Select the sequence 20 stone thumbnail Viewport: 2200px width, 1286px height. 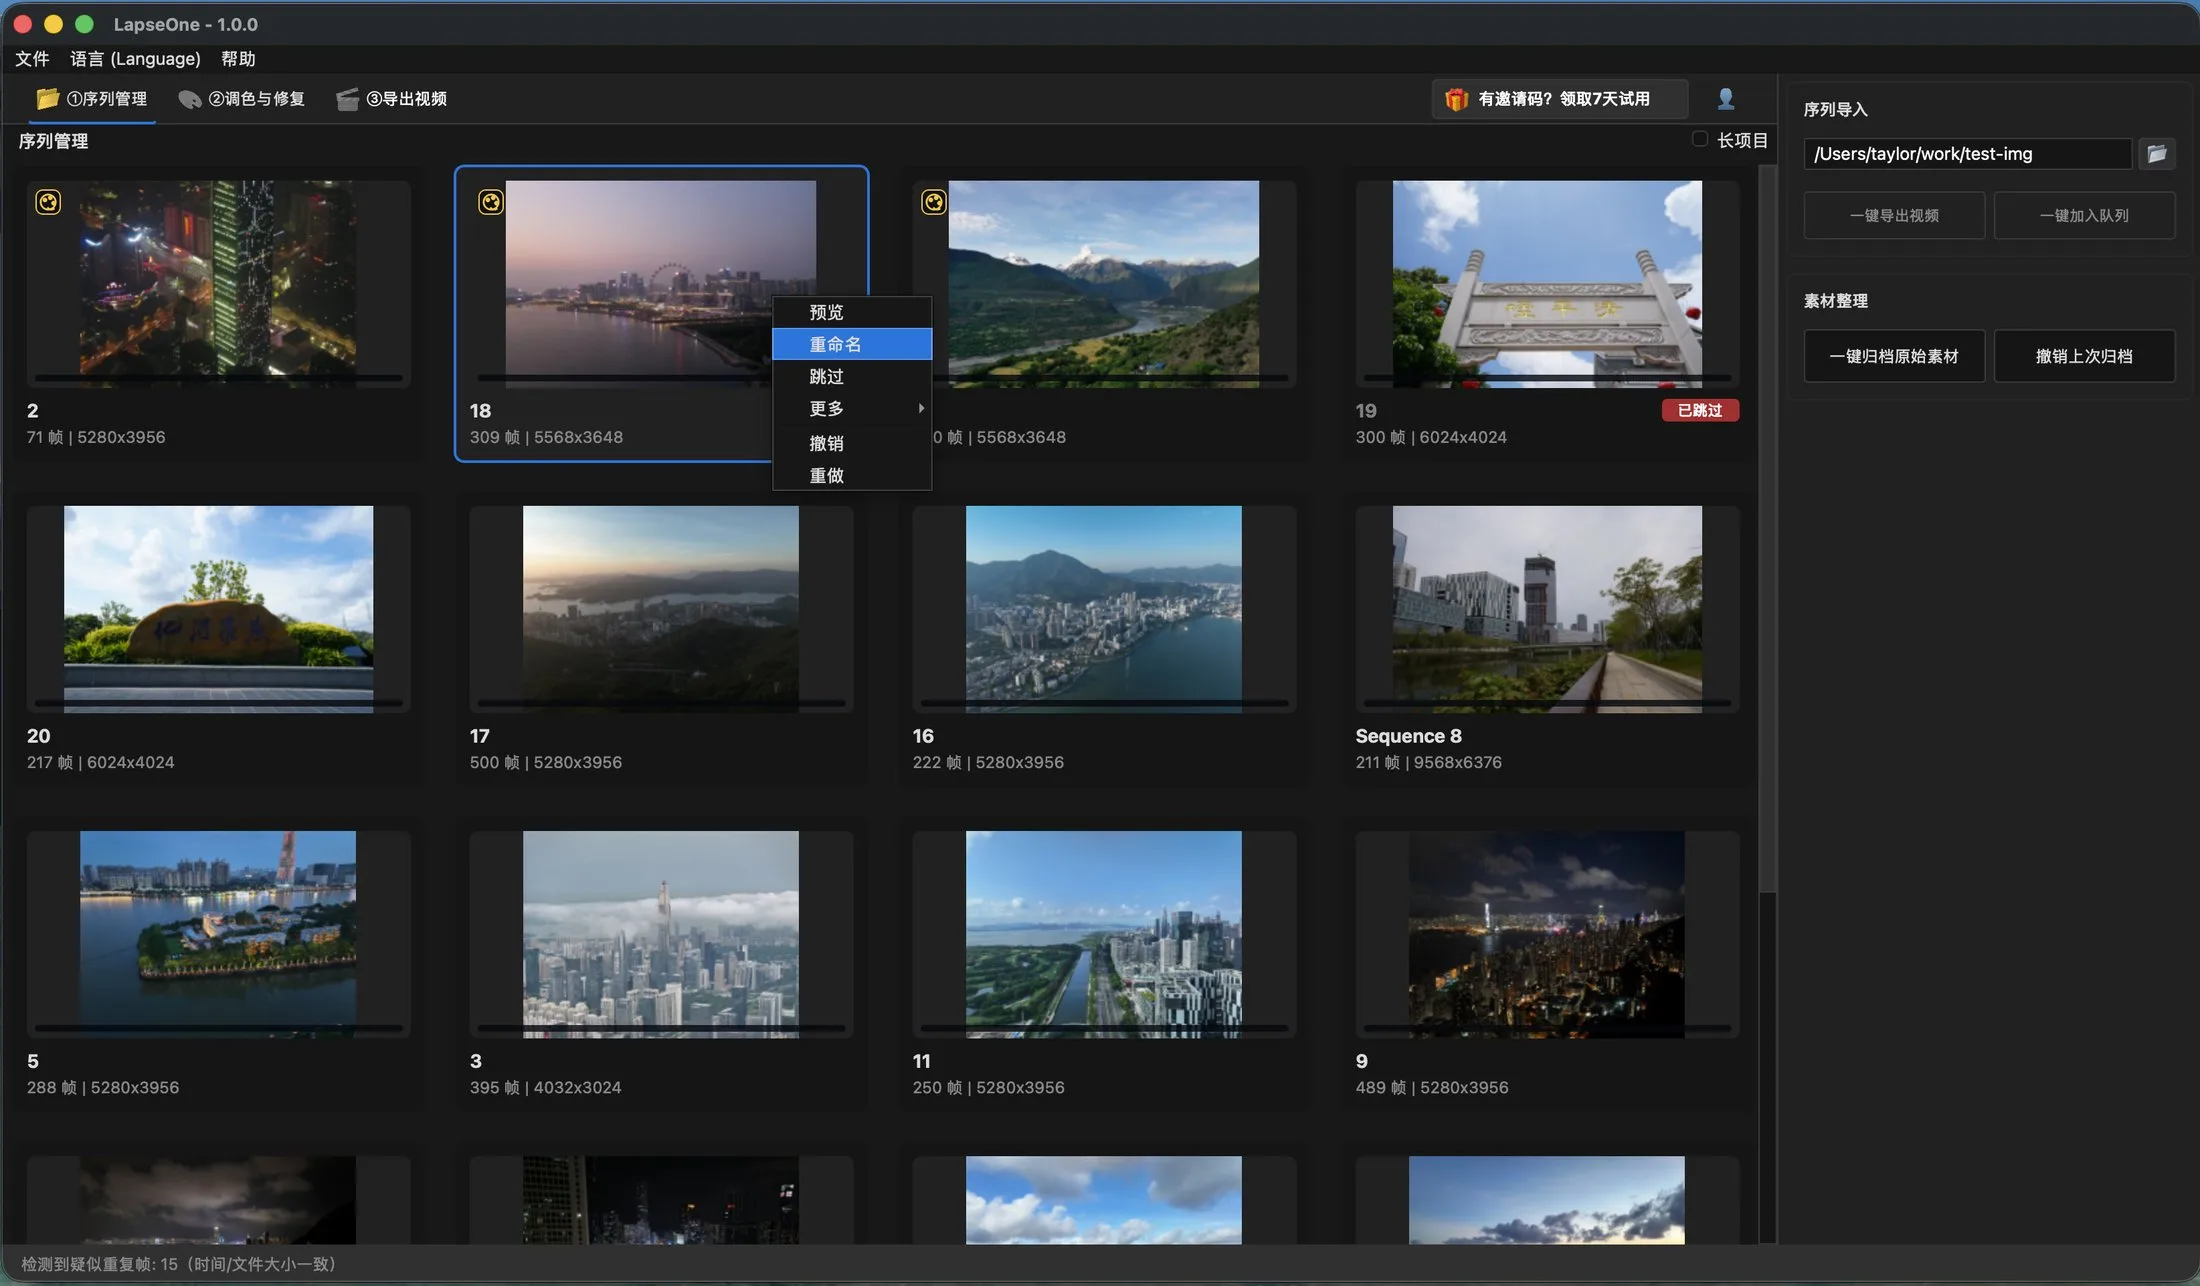(x=218, y=609)
